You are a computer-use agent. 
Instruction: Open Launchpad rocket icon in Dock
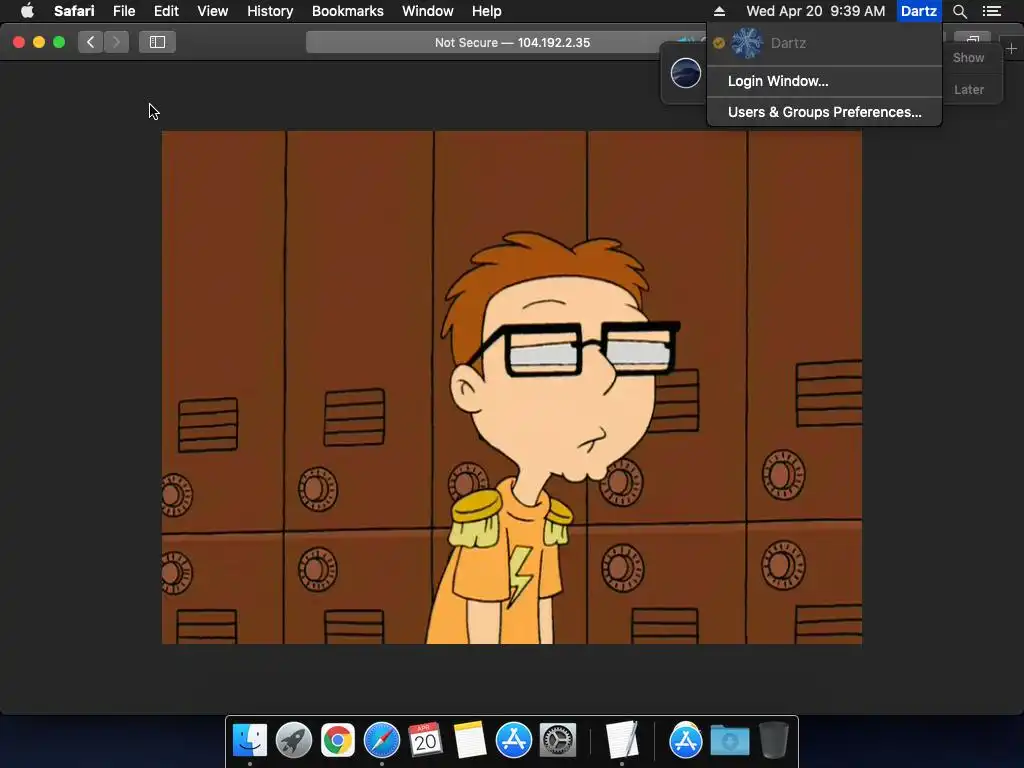[x=294, y=741]
